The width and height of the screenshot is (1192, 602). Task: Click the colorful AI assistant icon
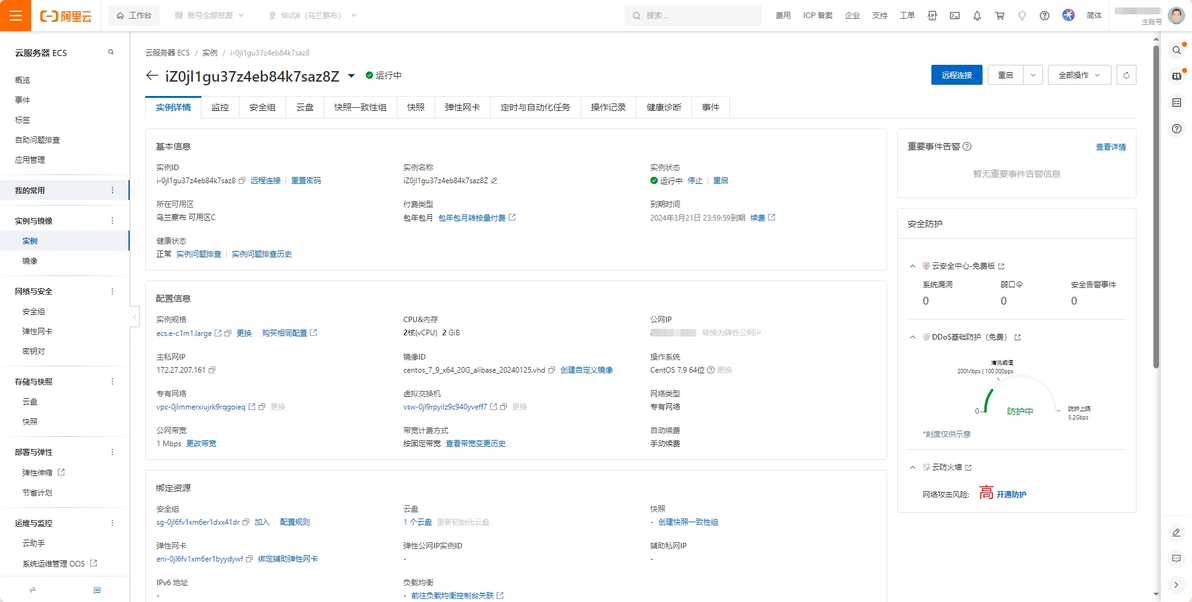(1068, 15)
